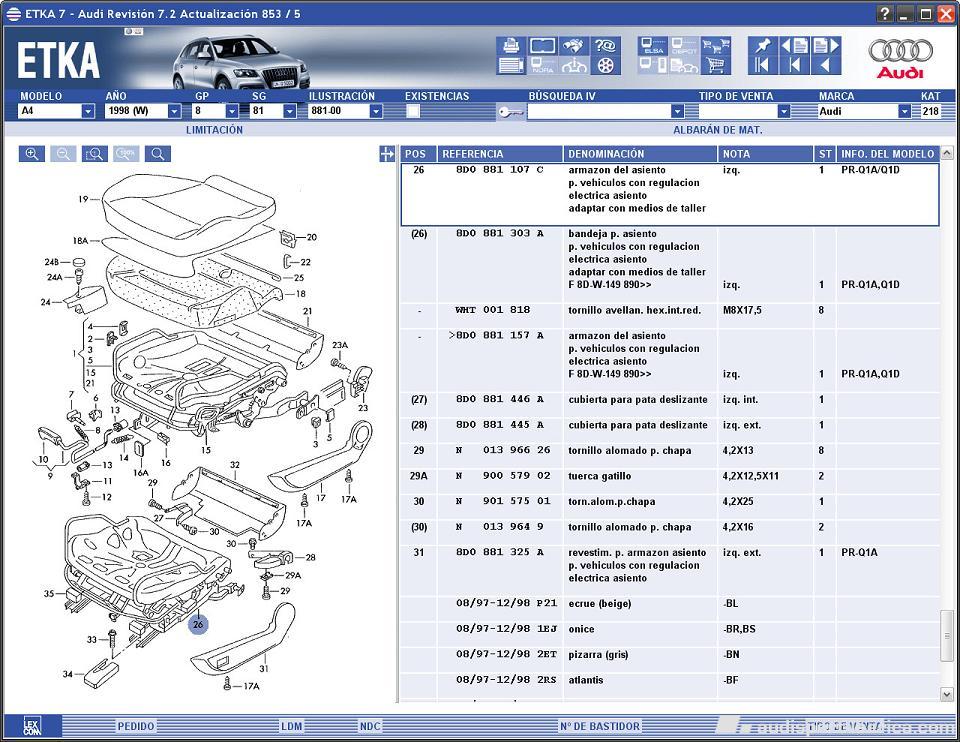This screenshot has height=742, width=960.
Task: Click the back arrow triangle icon
Action: pyautogui.click(x=826, y=65)
